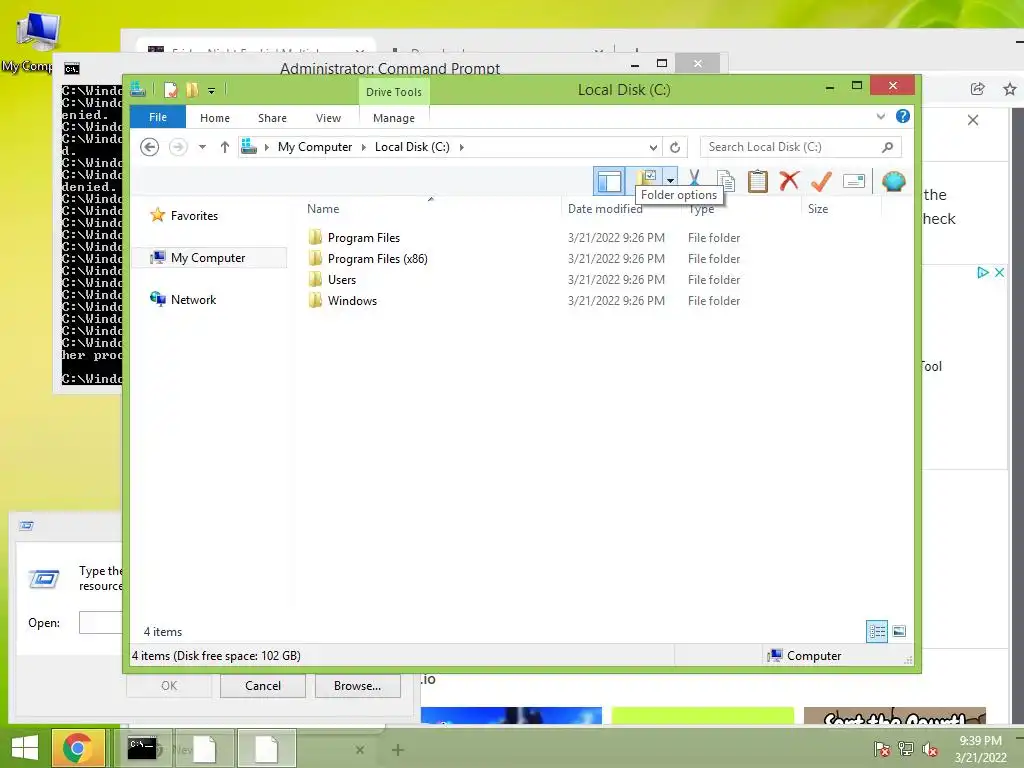Switch to the Share ribbon tab
The image size is (1024, 768).
[272, 118]
